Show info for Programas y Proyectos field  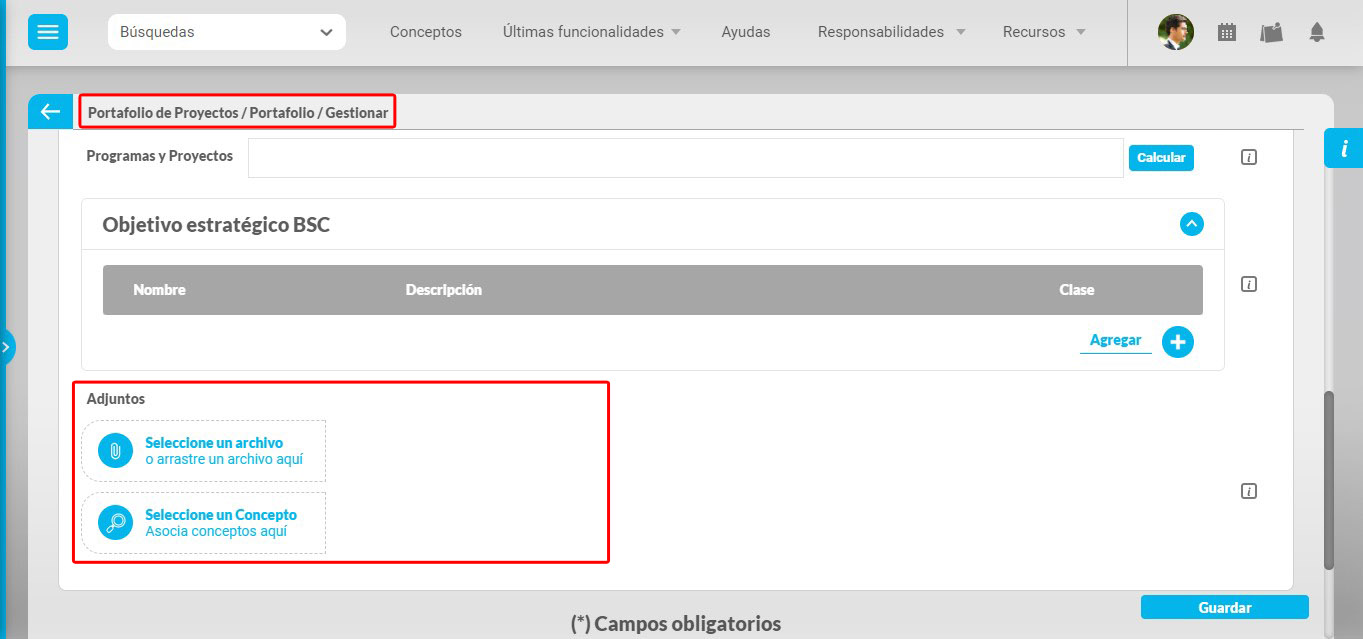[x=1248, y=157]
